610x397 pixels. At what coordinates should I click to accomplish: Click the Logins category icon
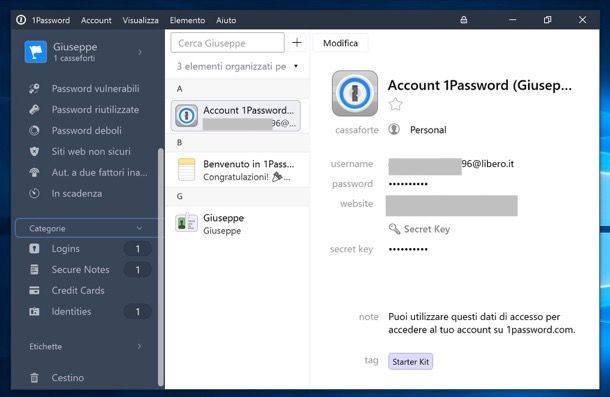[34, 248]
